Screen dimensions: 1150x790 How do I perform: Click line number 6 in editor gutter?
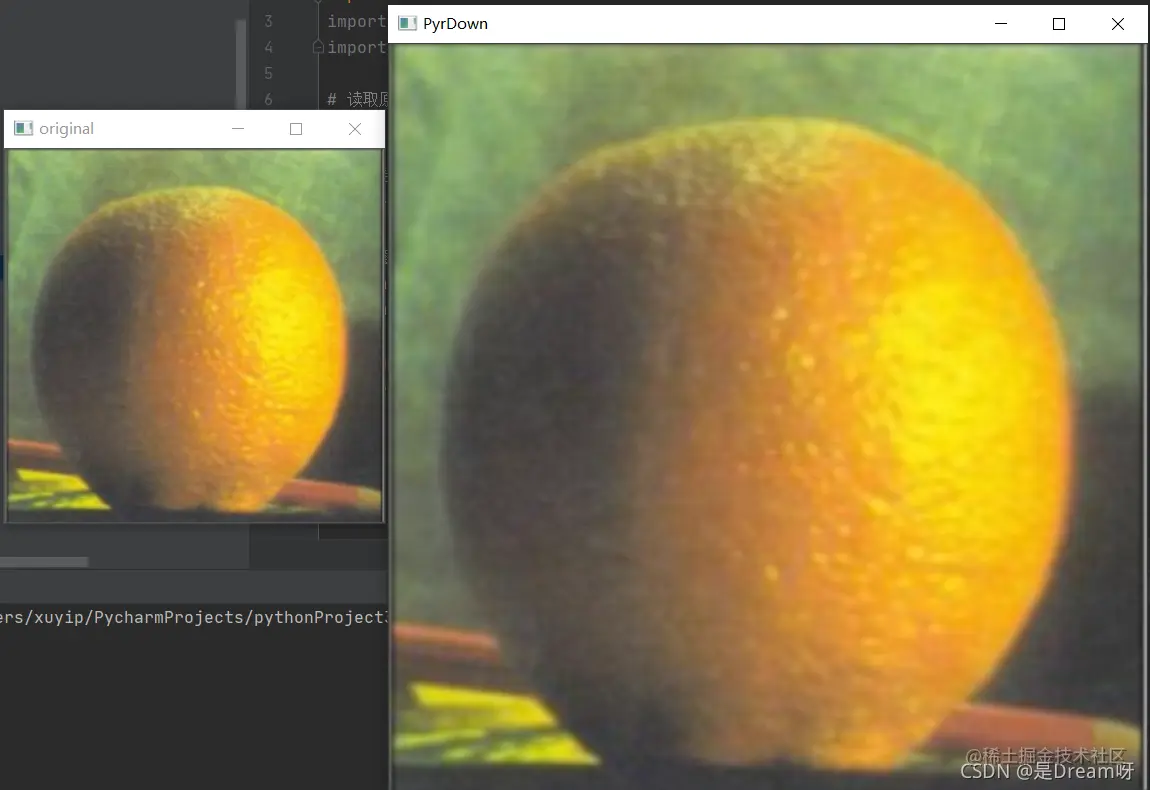pyautogui.click(x=268, y=99)
